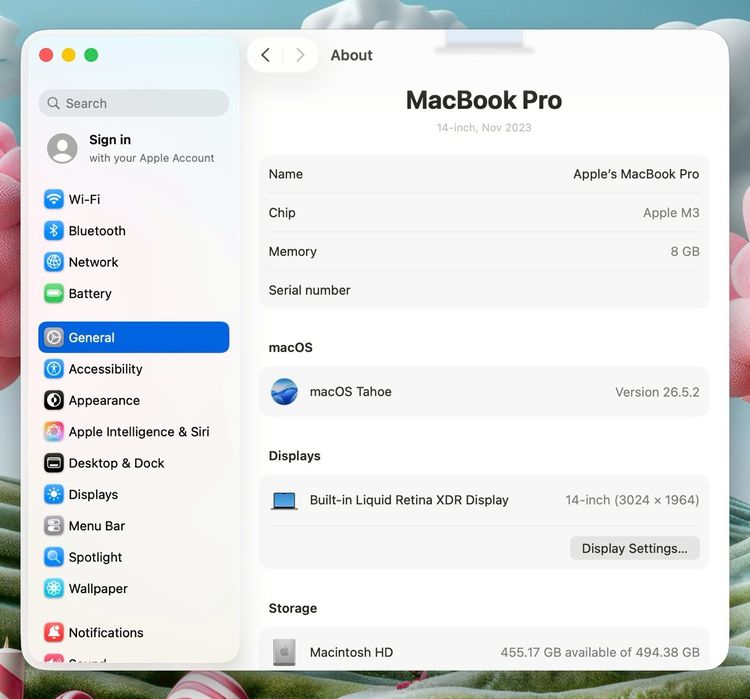This screenshot has width=750, height=699.
Task: Click the Spotlight magnifier icon
Action: click(54, 557)
